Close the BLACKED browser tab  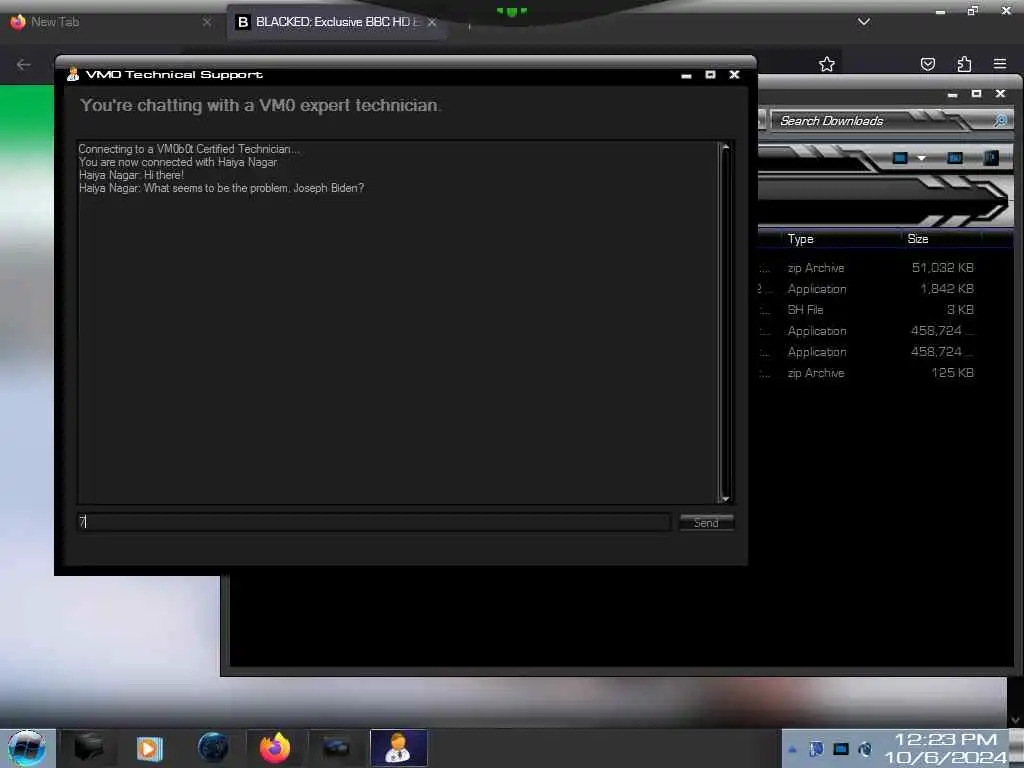pos(432,22)
